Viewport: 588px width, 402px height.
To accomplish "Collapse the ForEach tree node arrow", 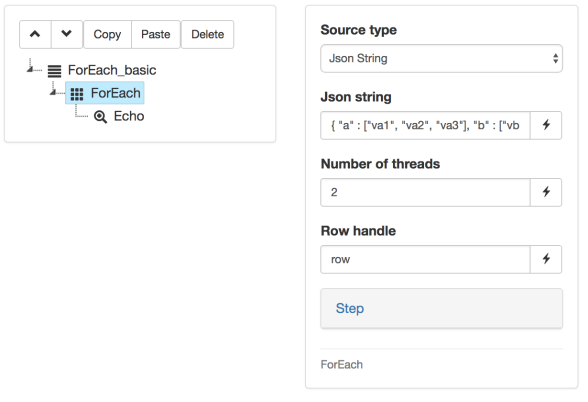I will pos(53,92).
